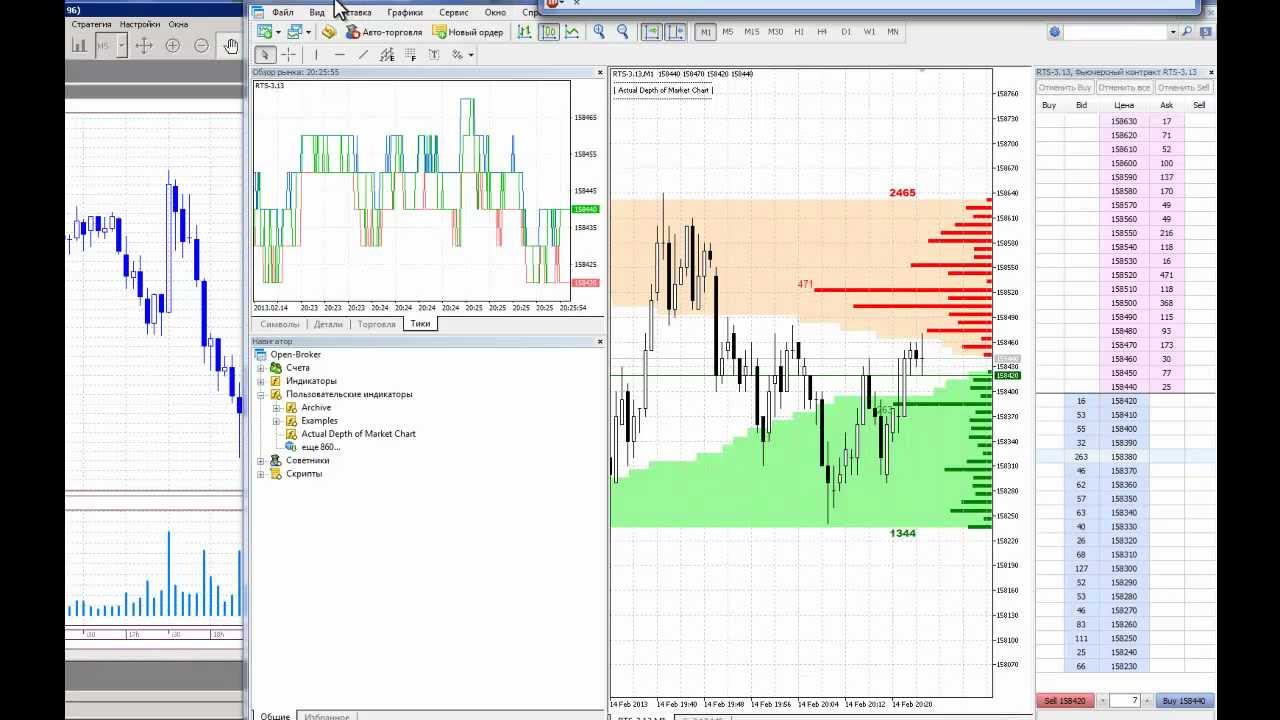
Task: Select the M30 timeframe
Action: 775,32
